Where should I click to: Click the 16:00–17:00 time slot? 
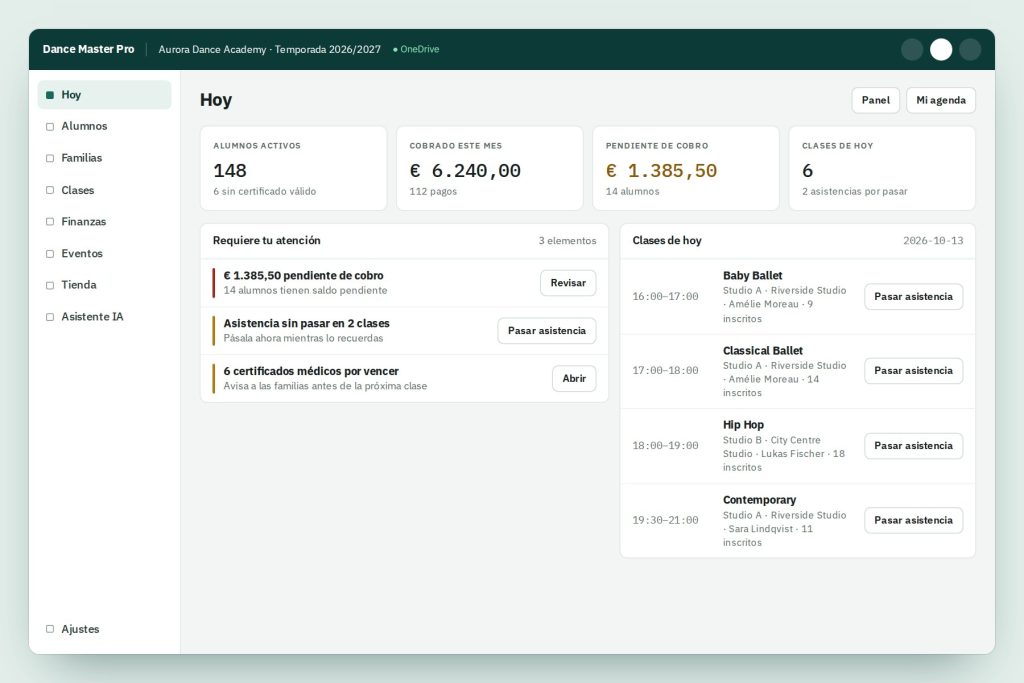[665, 296]
